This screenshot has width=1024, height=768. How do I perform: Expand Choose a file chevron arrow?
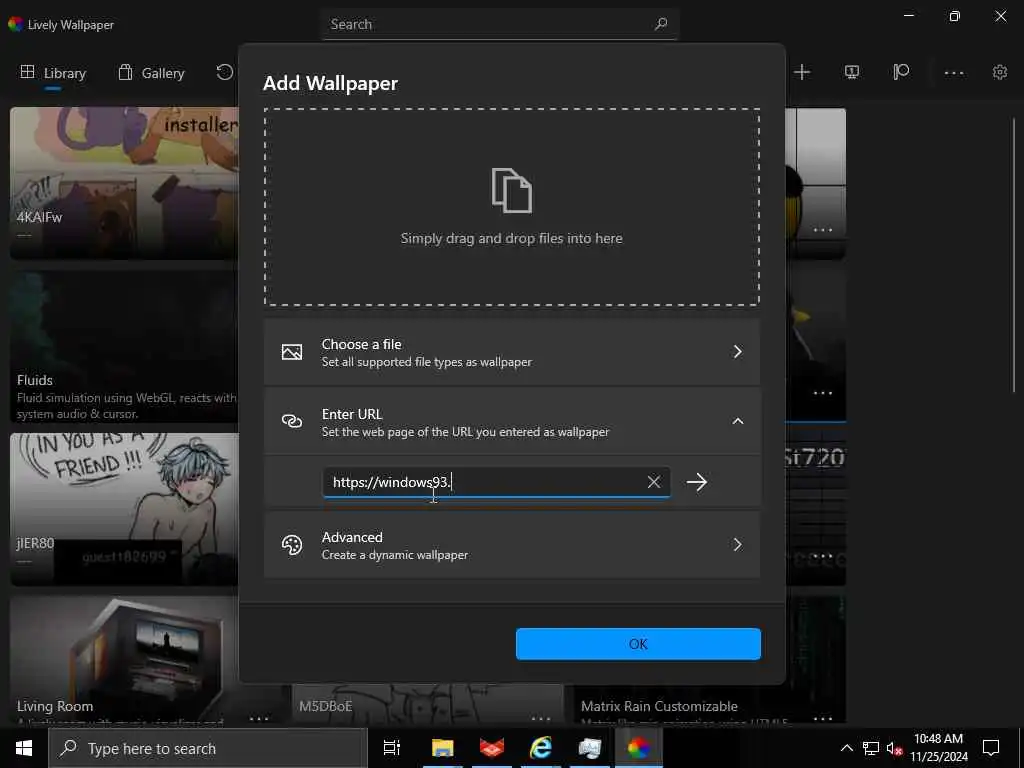pyautogui.click(x=737, y=352)
